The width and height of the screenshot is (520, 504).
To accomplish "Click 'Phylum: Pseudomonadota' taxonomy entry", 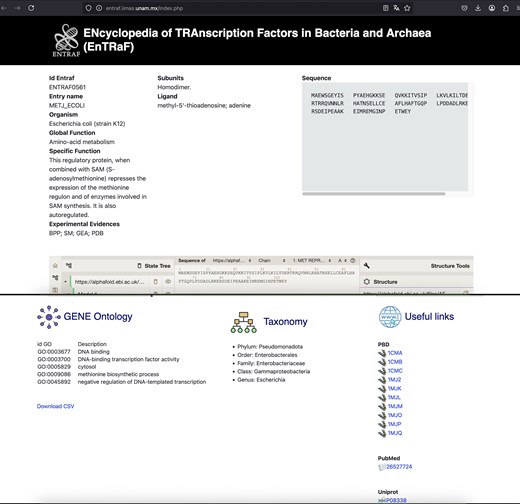I will tap(270, 347).
